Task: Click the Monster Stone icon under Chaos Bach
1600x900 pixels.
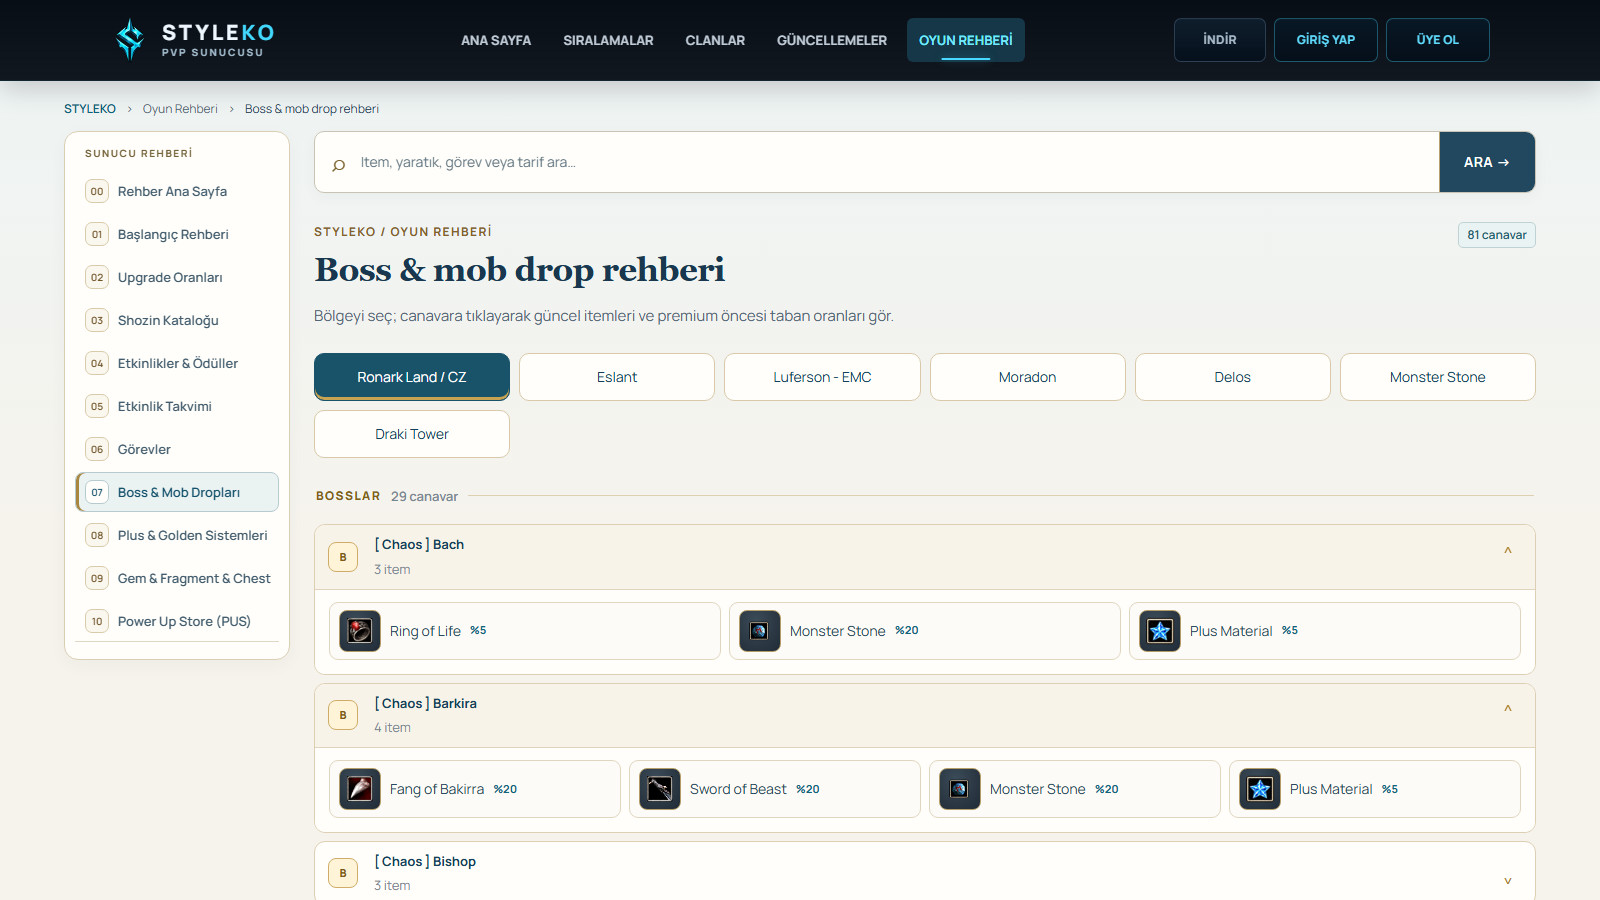Action: 760,631
